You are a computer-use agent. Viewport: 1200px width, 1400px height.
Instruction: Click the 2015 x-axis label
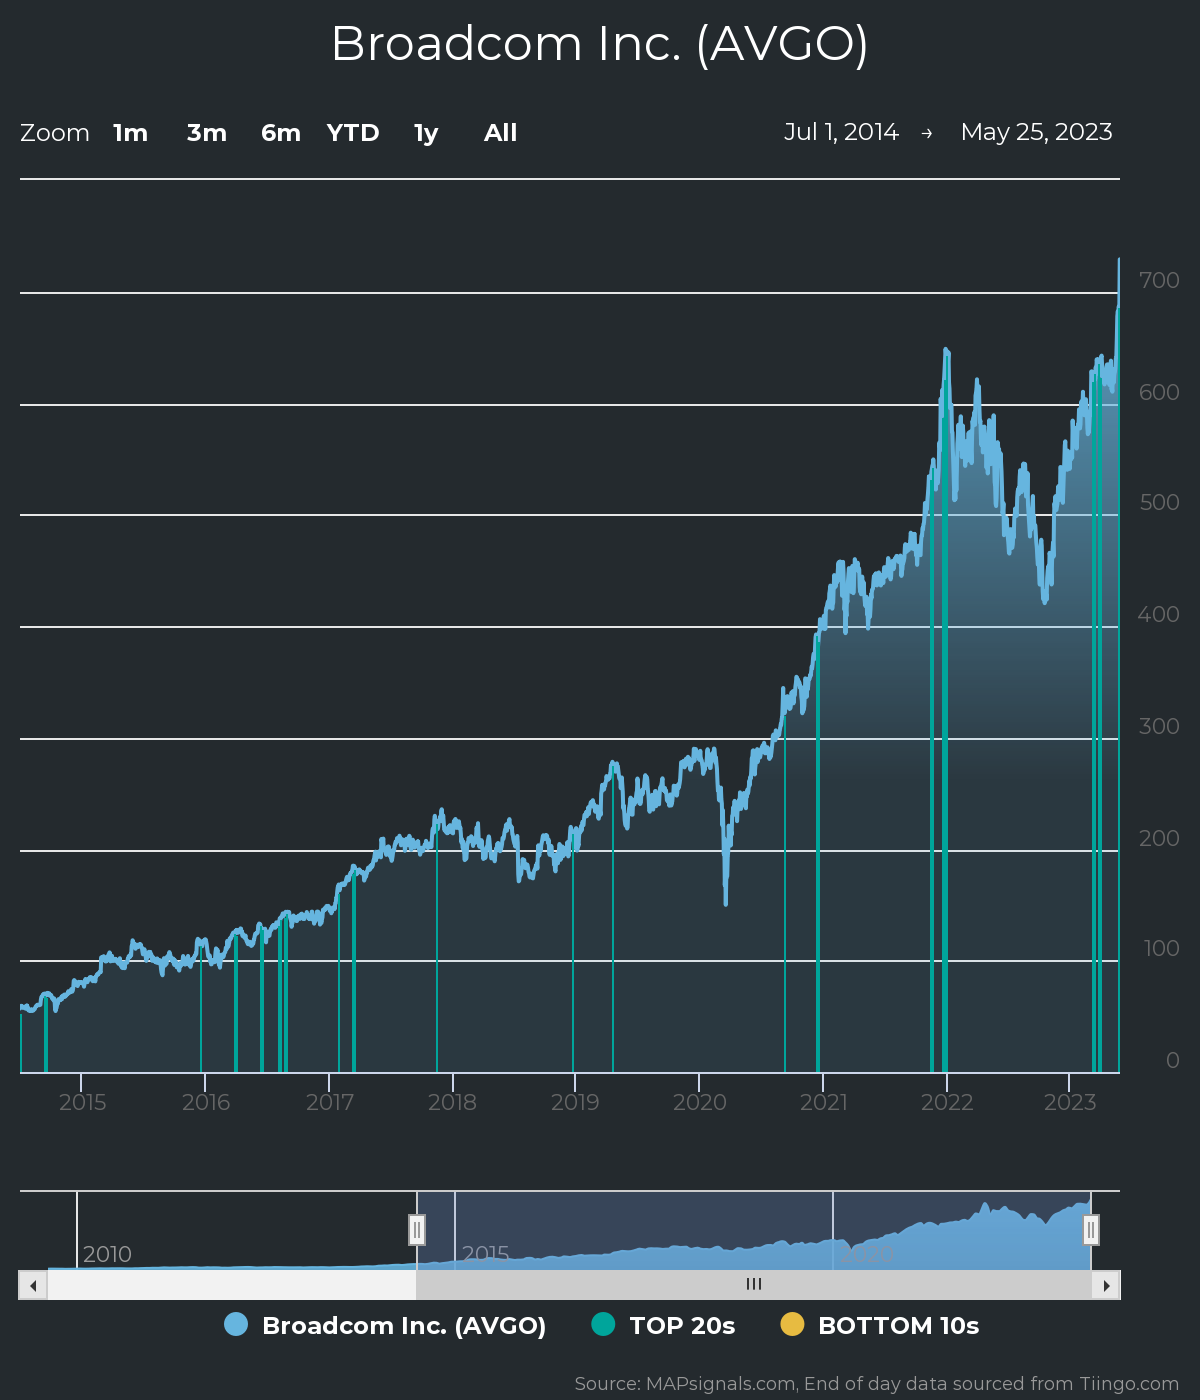(82, 1102)
